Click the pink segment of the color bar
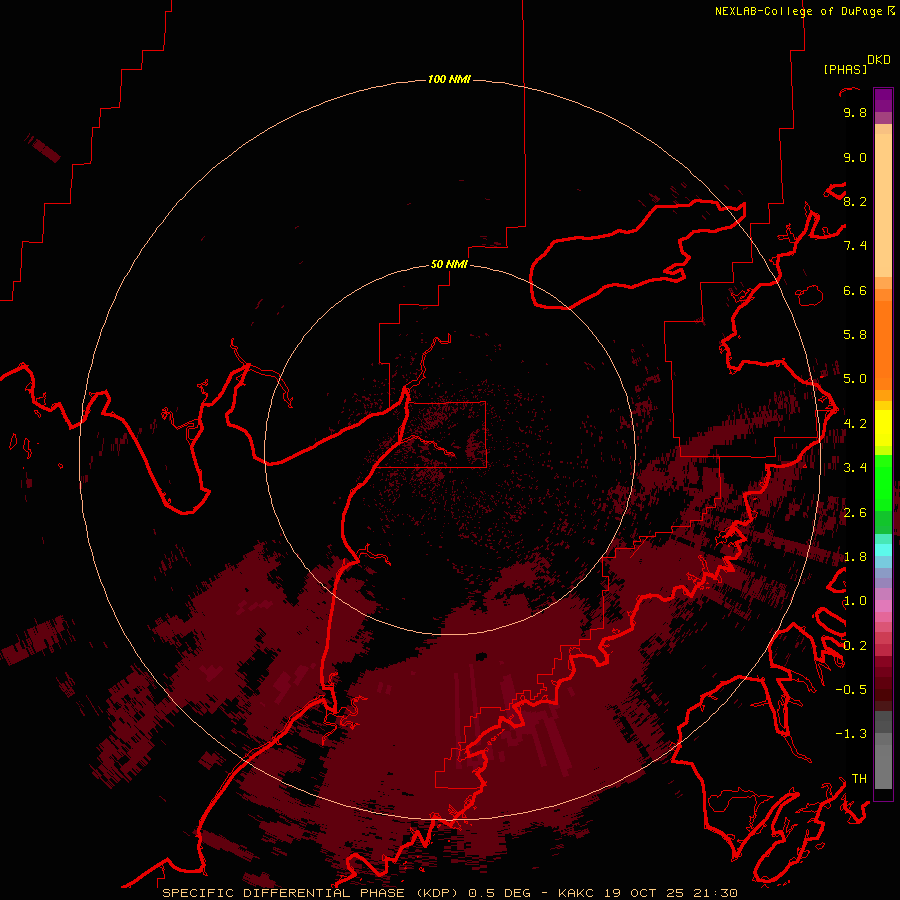900x900 pixels. tap(883, 606)
